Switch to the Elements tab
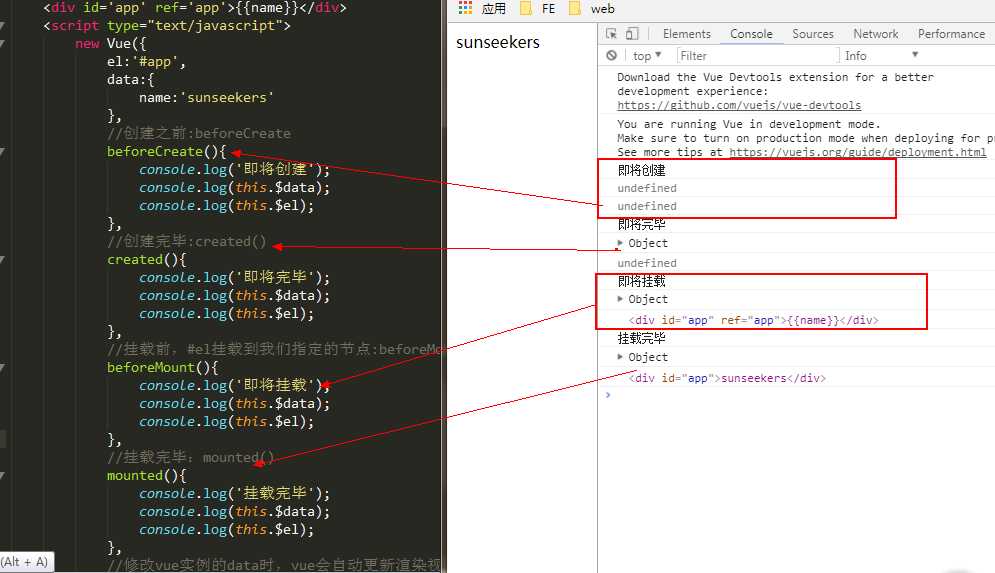The height and width of the screenshot is (573, 995). click(687, 34)
